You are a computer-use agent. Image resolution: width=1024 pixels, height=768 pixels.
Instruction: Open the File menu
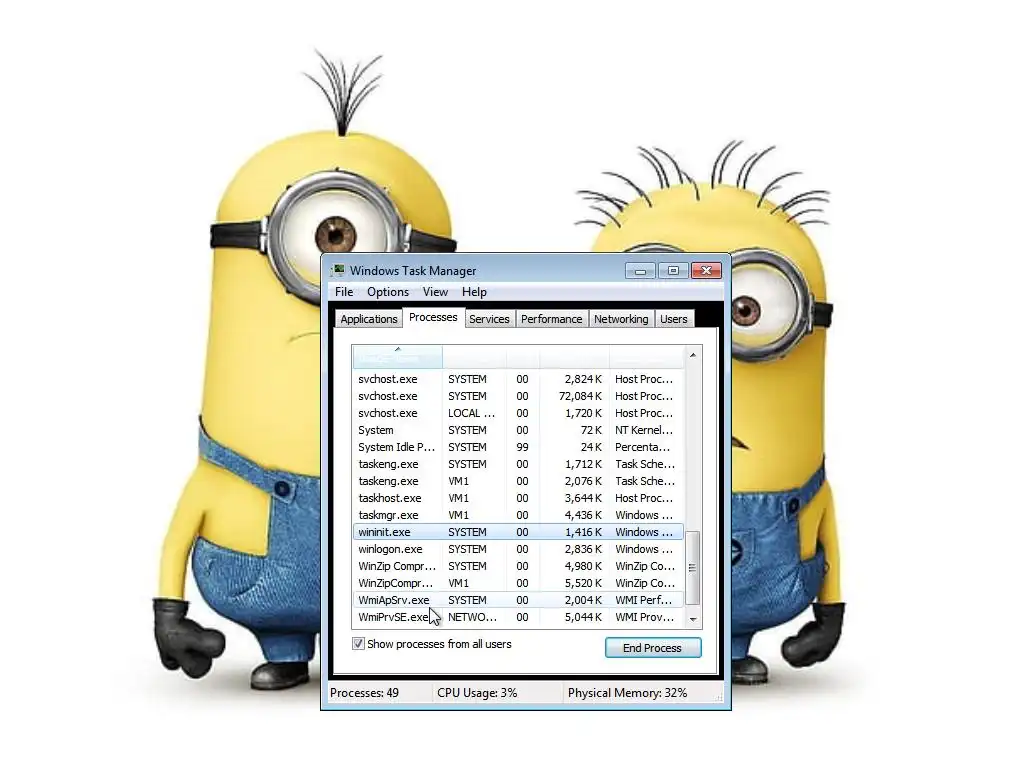[x=344, y=292]
